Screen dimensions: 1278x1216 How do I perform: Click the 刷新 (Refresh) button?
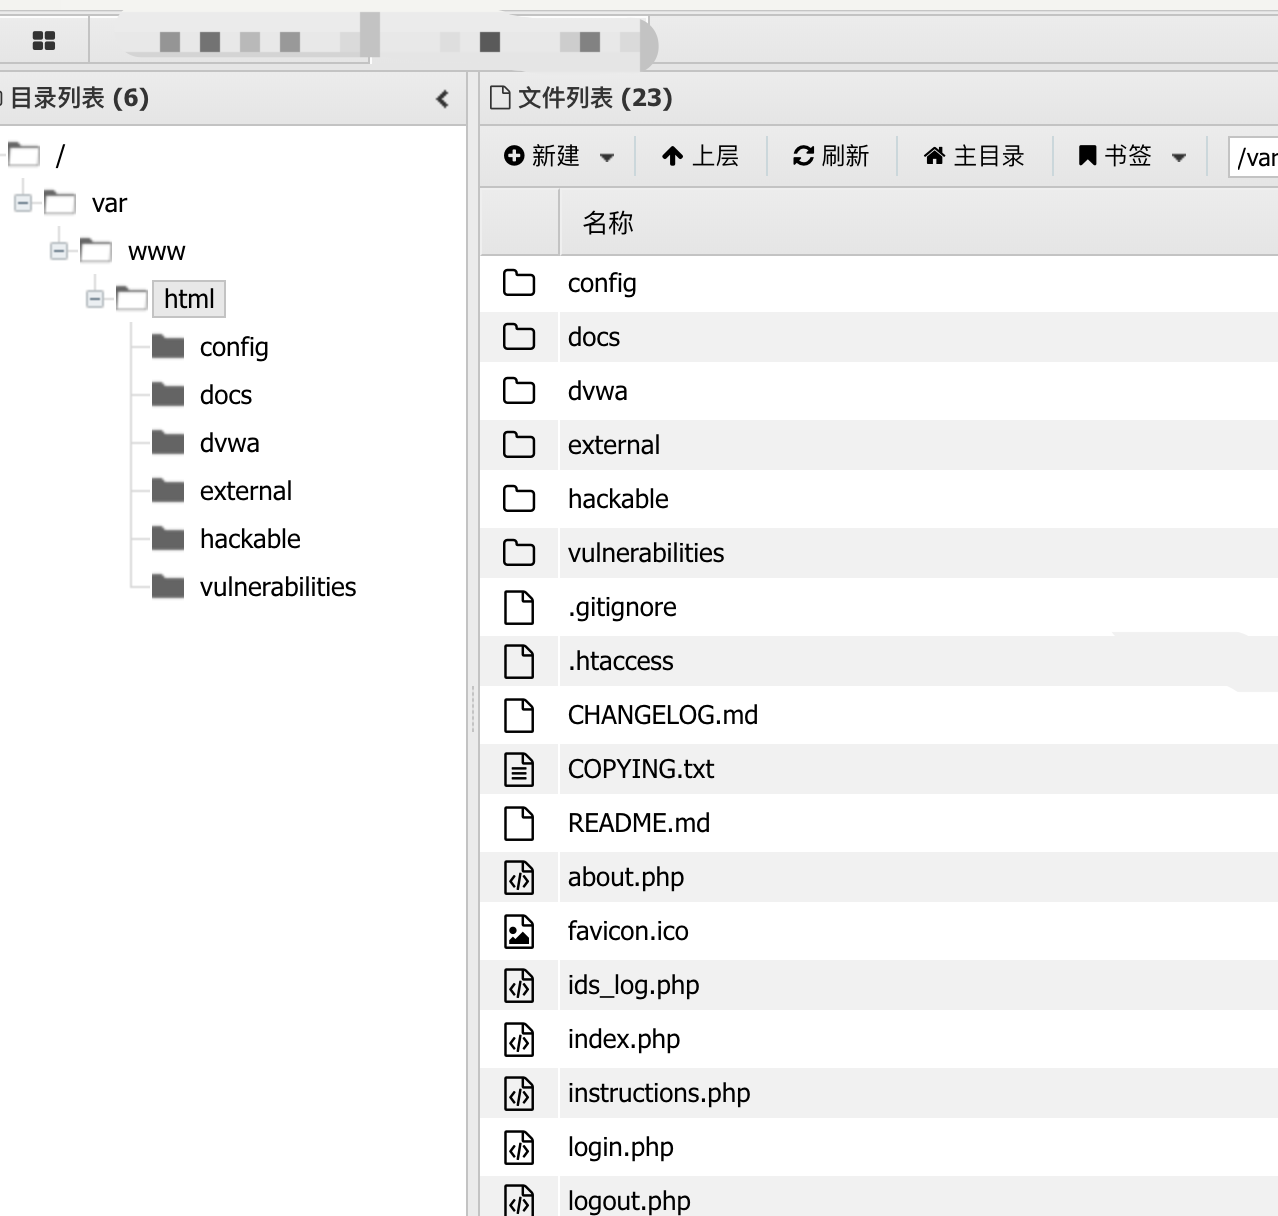pos(831,156)
